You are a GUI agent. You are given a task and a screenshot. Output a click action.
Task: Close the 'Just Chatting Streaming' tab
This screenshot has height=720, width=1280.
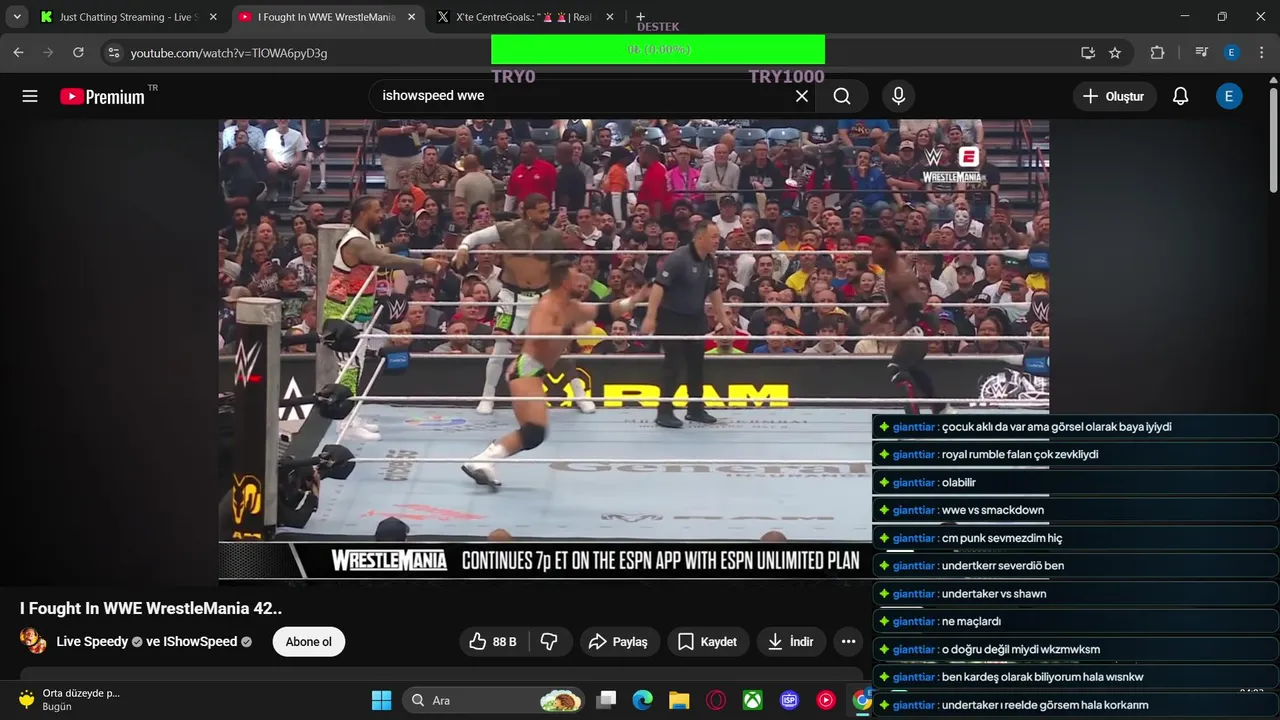[212, 17]
